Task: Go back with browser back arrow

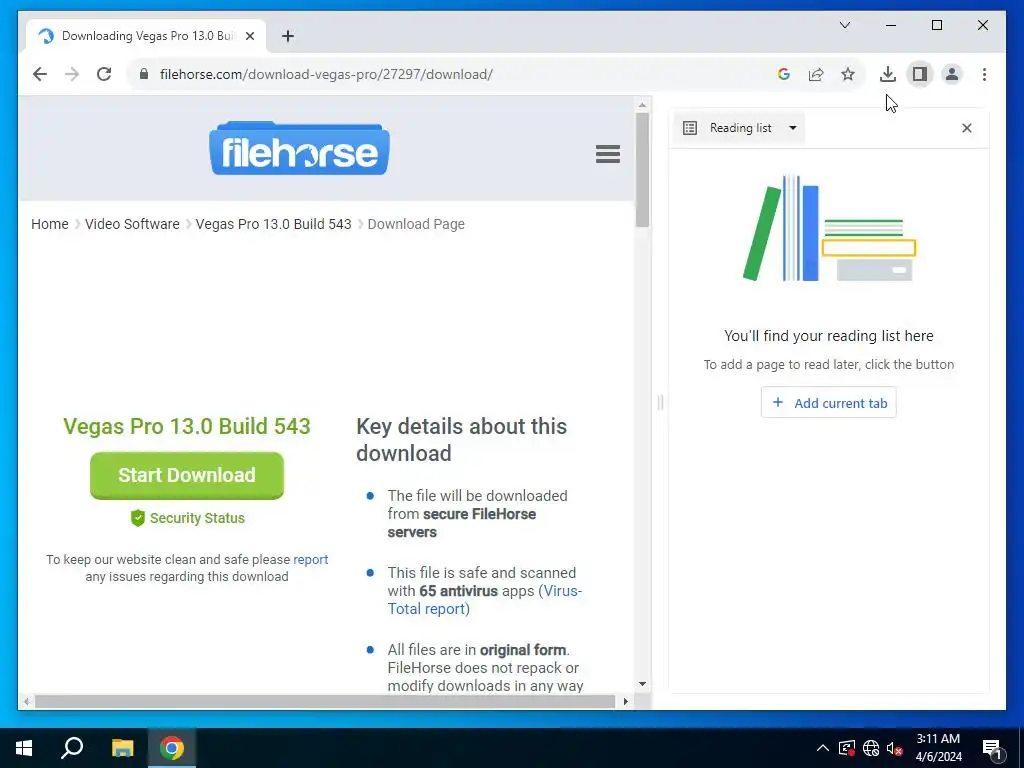Action: click(40, 74)
